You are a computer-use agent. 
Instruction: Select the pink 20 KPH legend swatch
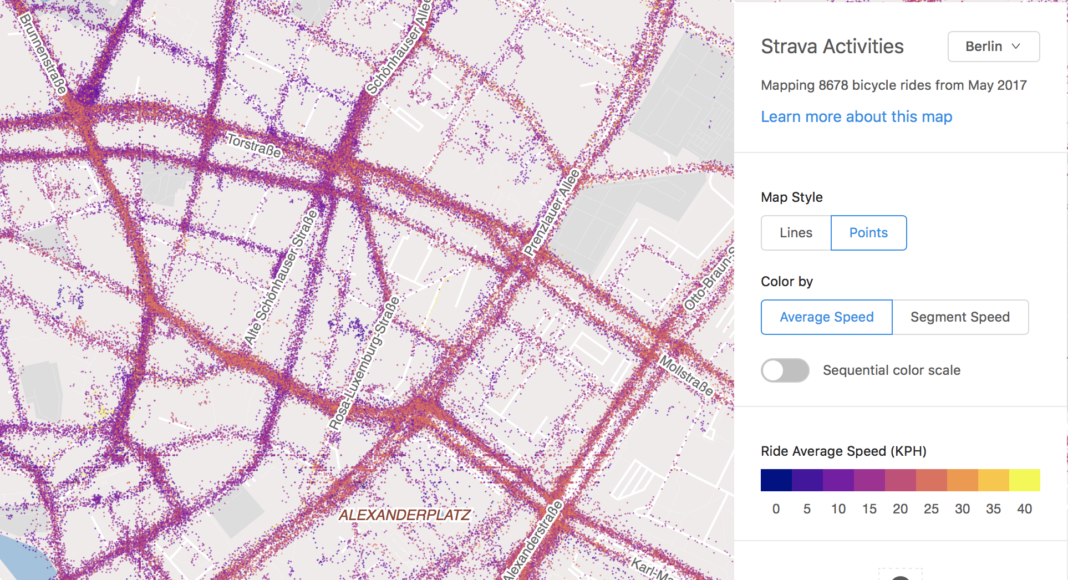(900, 480)
